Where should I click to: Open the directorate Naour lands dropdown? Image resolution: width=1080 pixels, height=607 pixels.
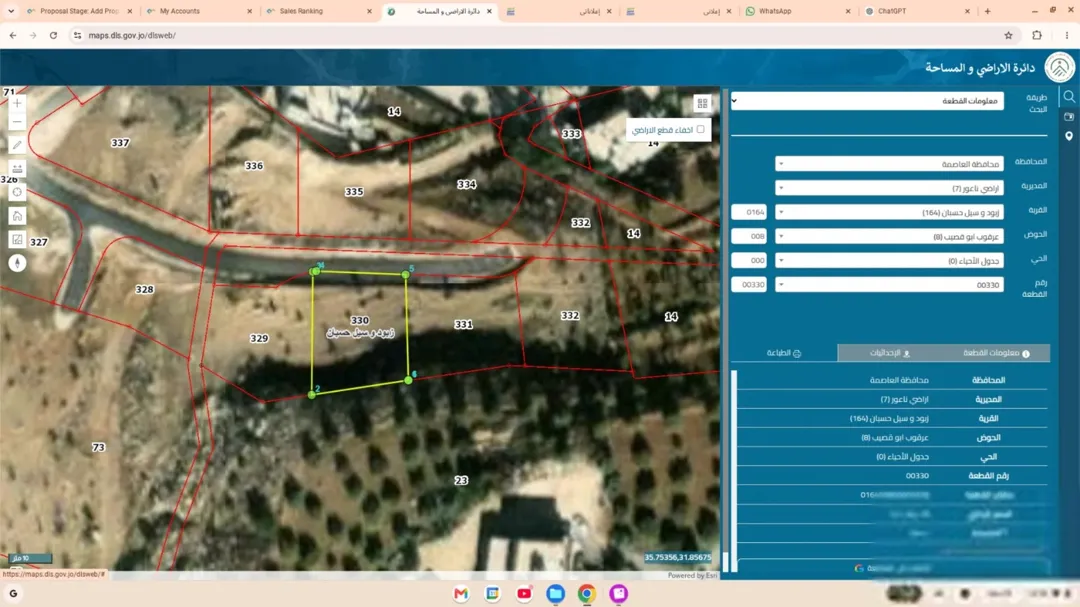click(889, 188)
